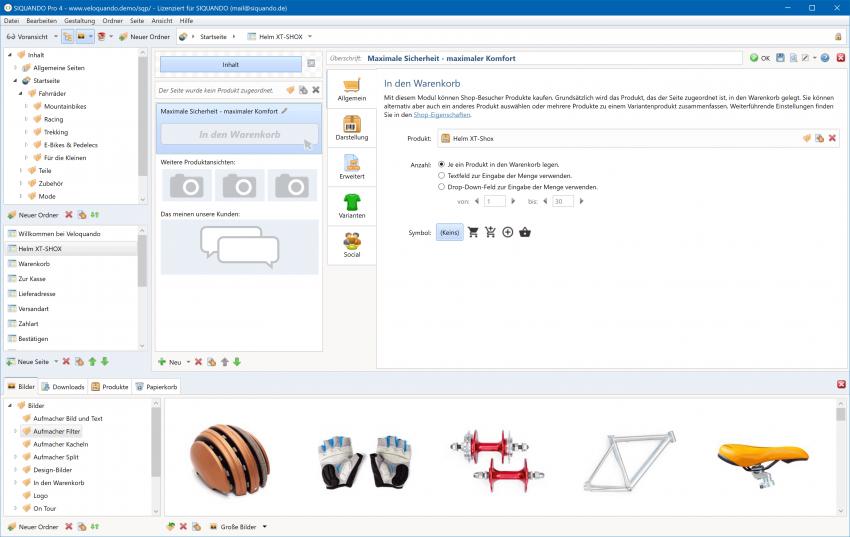The height and width of the screenshot is (537, 850).
Task: Remove the assigned product Helm XT-Shox
Action: tap(832, 138)
